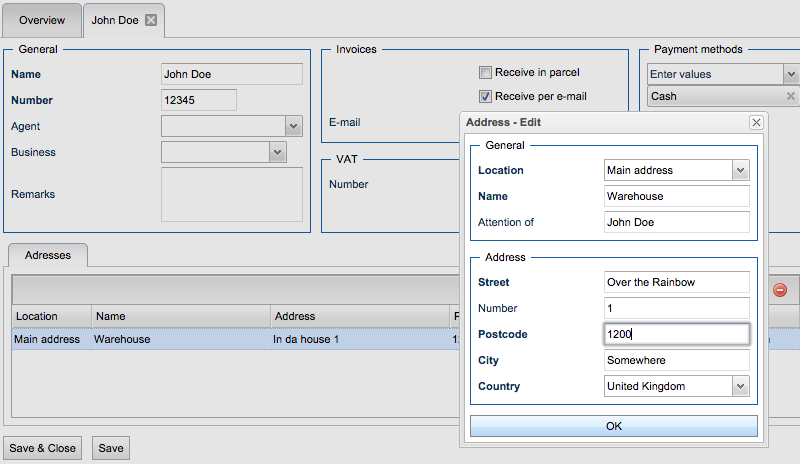Select the Adresses tab
The image size is (800, 464).
48,256
